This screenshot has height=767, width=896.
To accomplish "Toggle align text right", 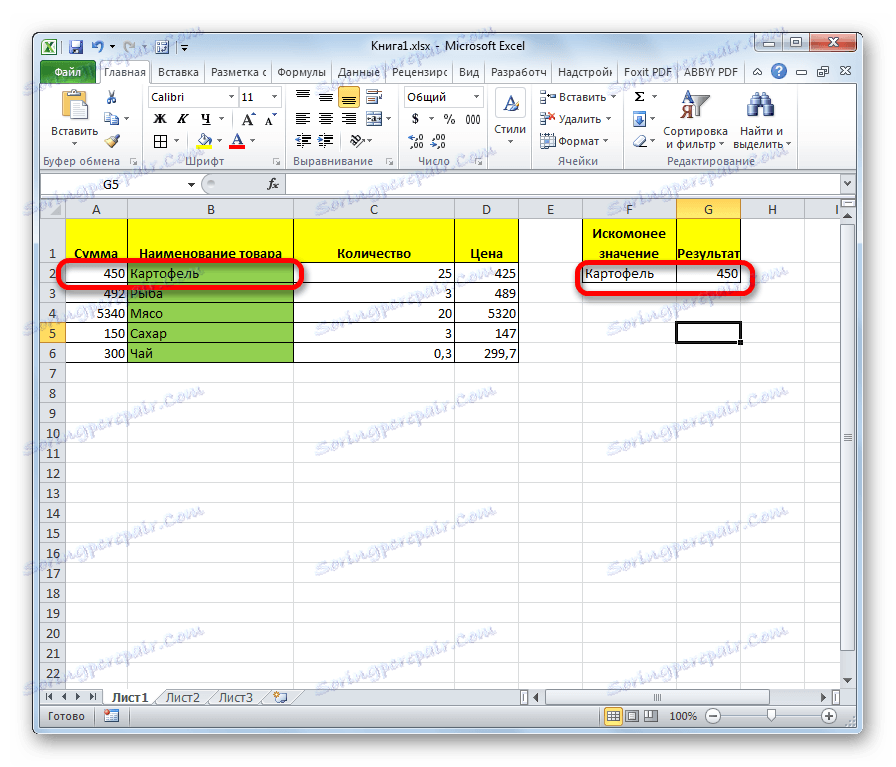I will pyautogui.click(x=349, y=119).
